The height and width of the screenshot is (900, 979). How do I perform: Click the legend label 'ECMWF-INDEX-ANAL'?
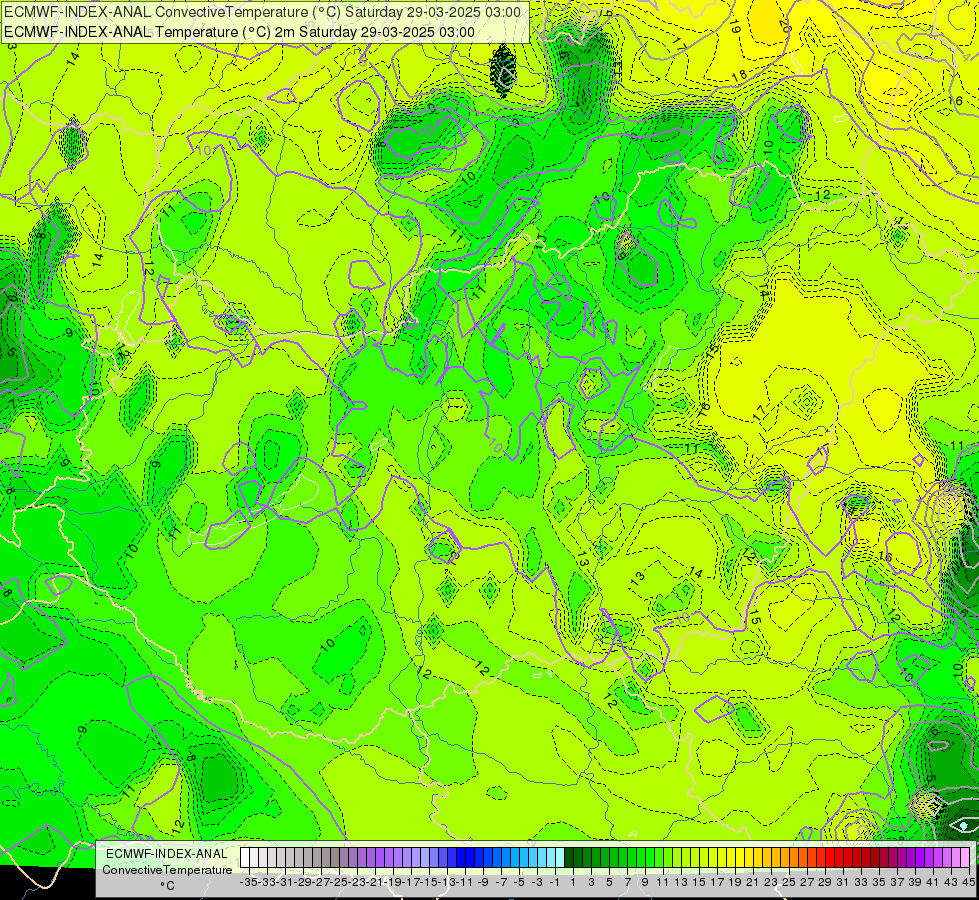167,854
